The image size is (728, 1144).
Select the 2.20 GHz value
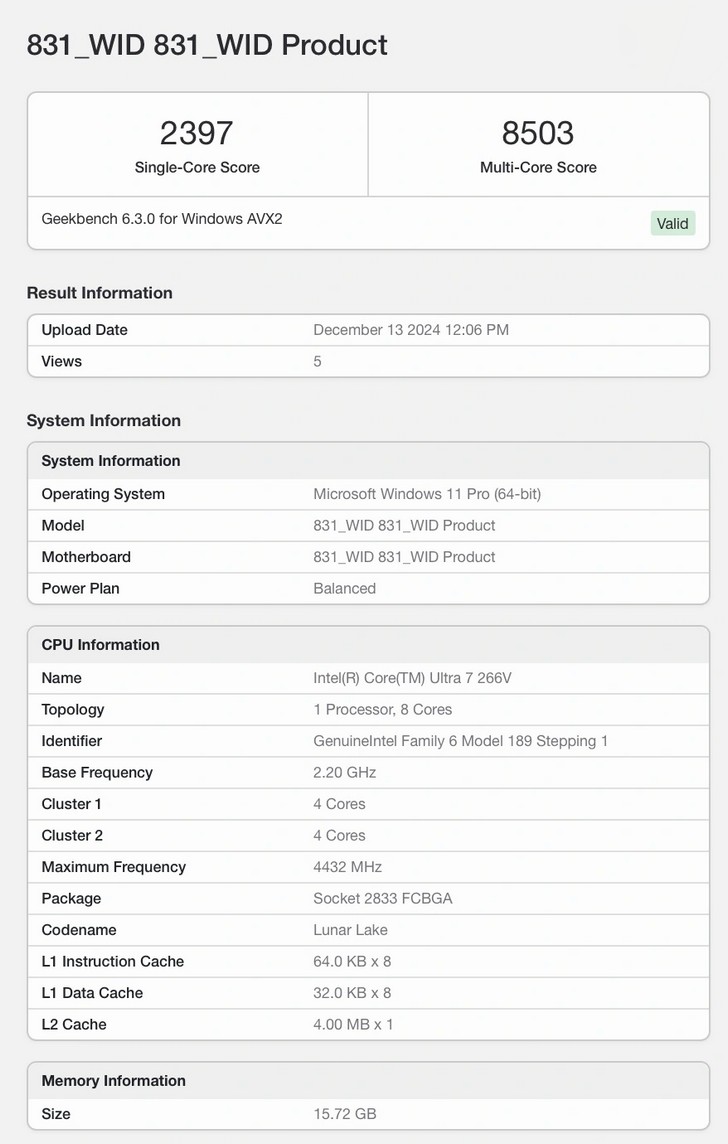point(344,772)
